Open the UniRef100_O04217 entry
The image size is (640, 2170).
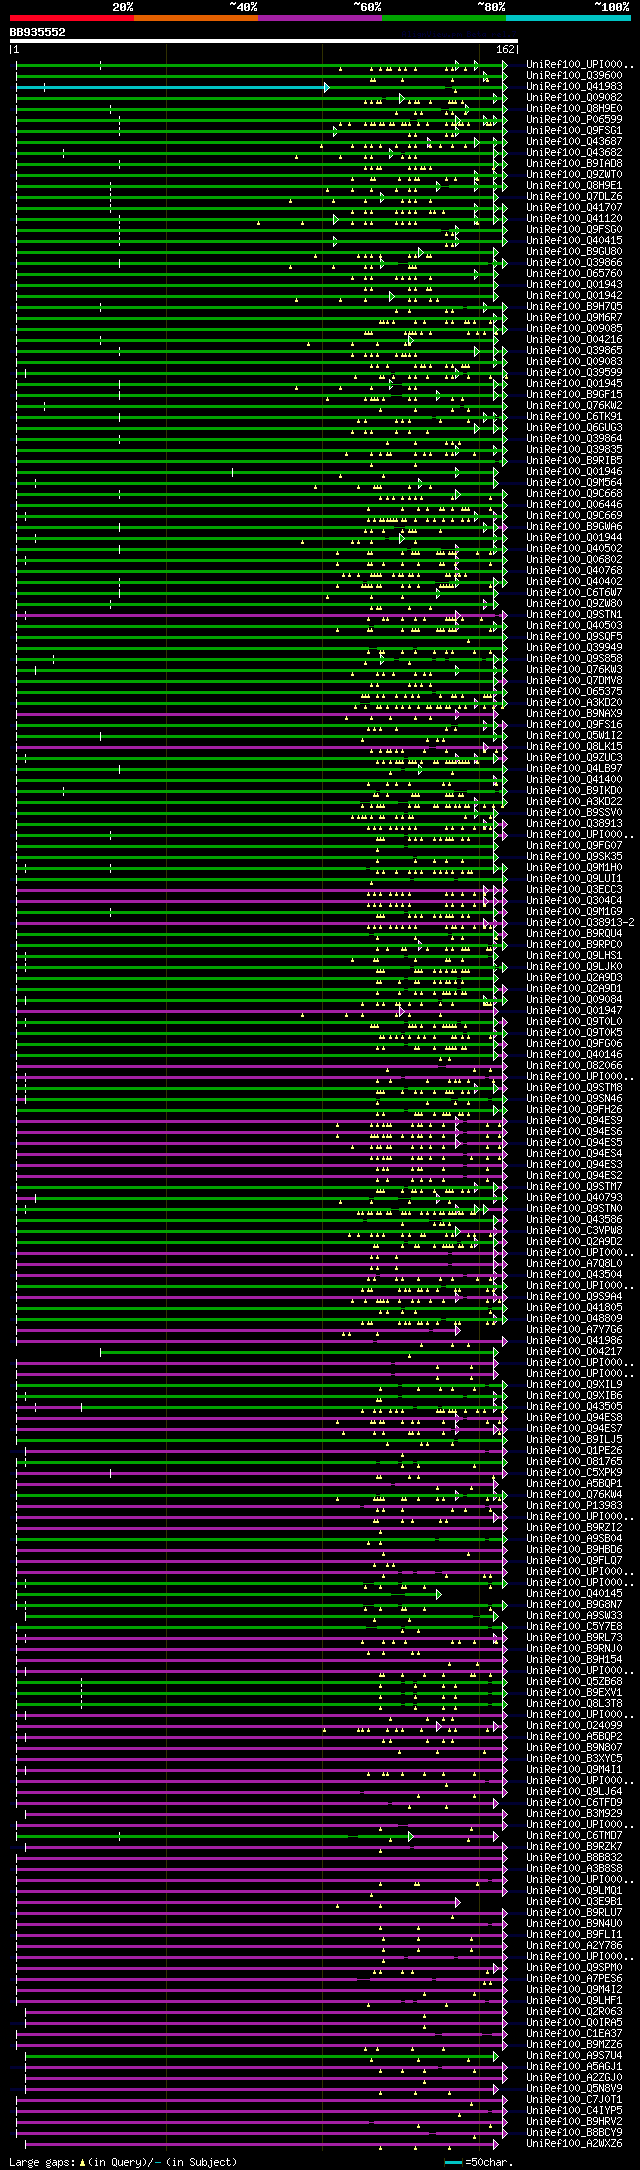[574, 1352]
